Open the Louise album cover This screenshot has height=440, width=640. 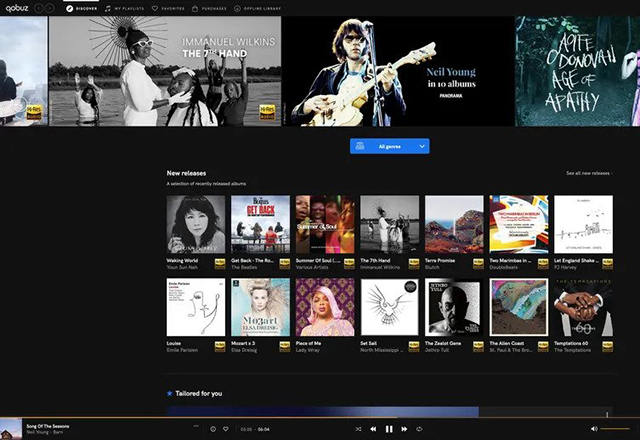coord(196,307)
